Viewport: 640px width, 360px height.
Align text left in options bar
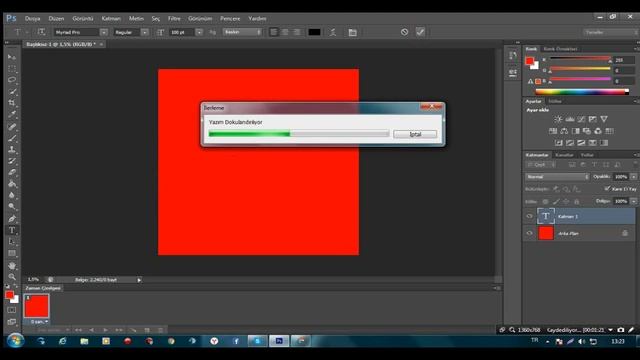(273, 32)
